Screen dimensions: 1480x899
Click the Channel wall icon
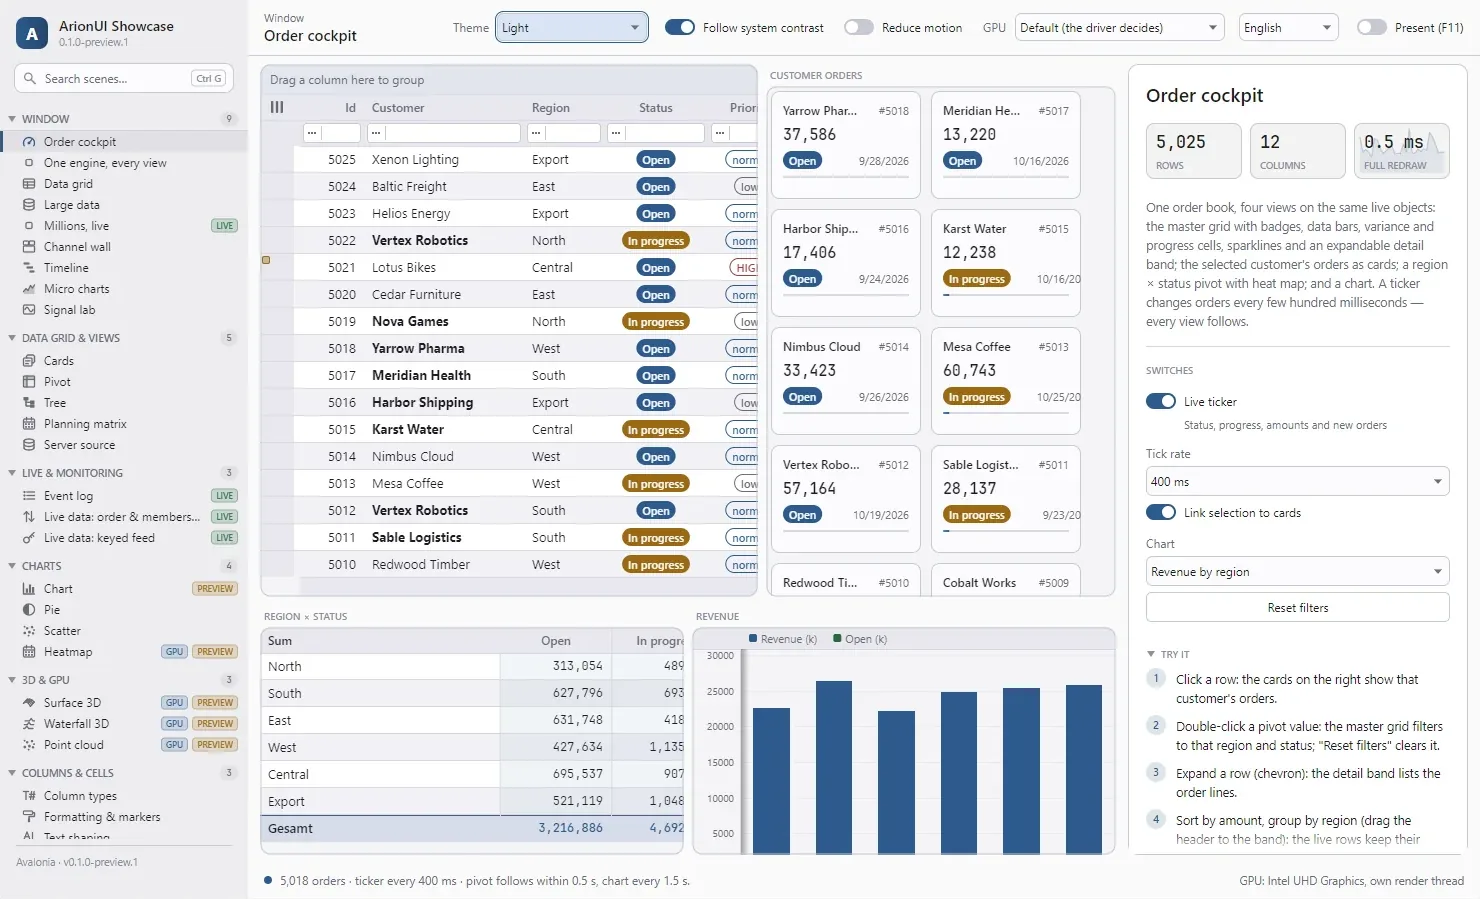click(29, 247)
